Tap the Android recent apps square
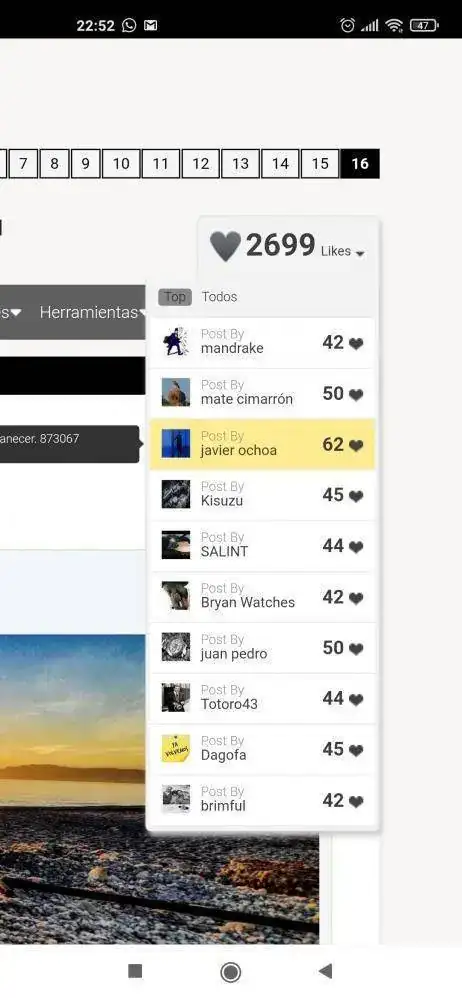Viewport: 462px width, 1000px height. (135, 971)
